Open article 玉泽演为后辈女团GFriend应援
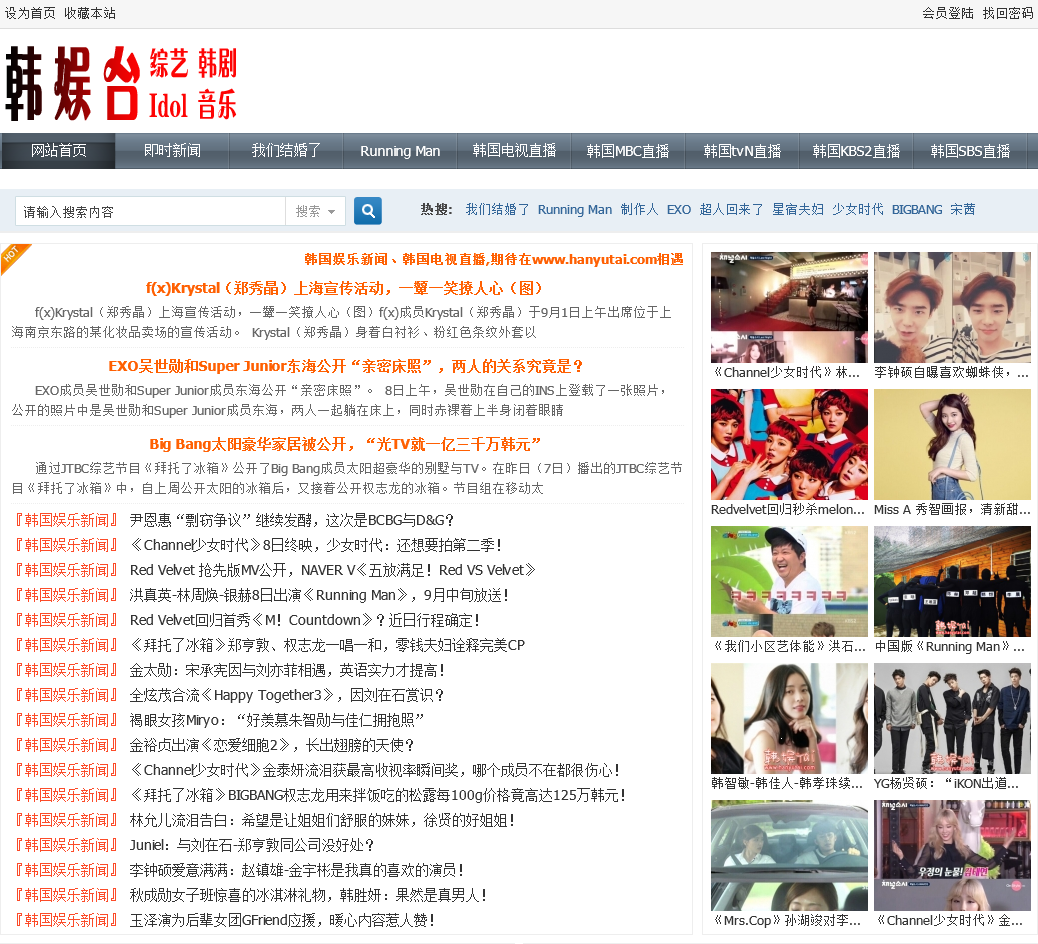Image resolution: width=1038 pixels, height=944 pixels. (282, 921)
